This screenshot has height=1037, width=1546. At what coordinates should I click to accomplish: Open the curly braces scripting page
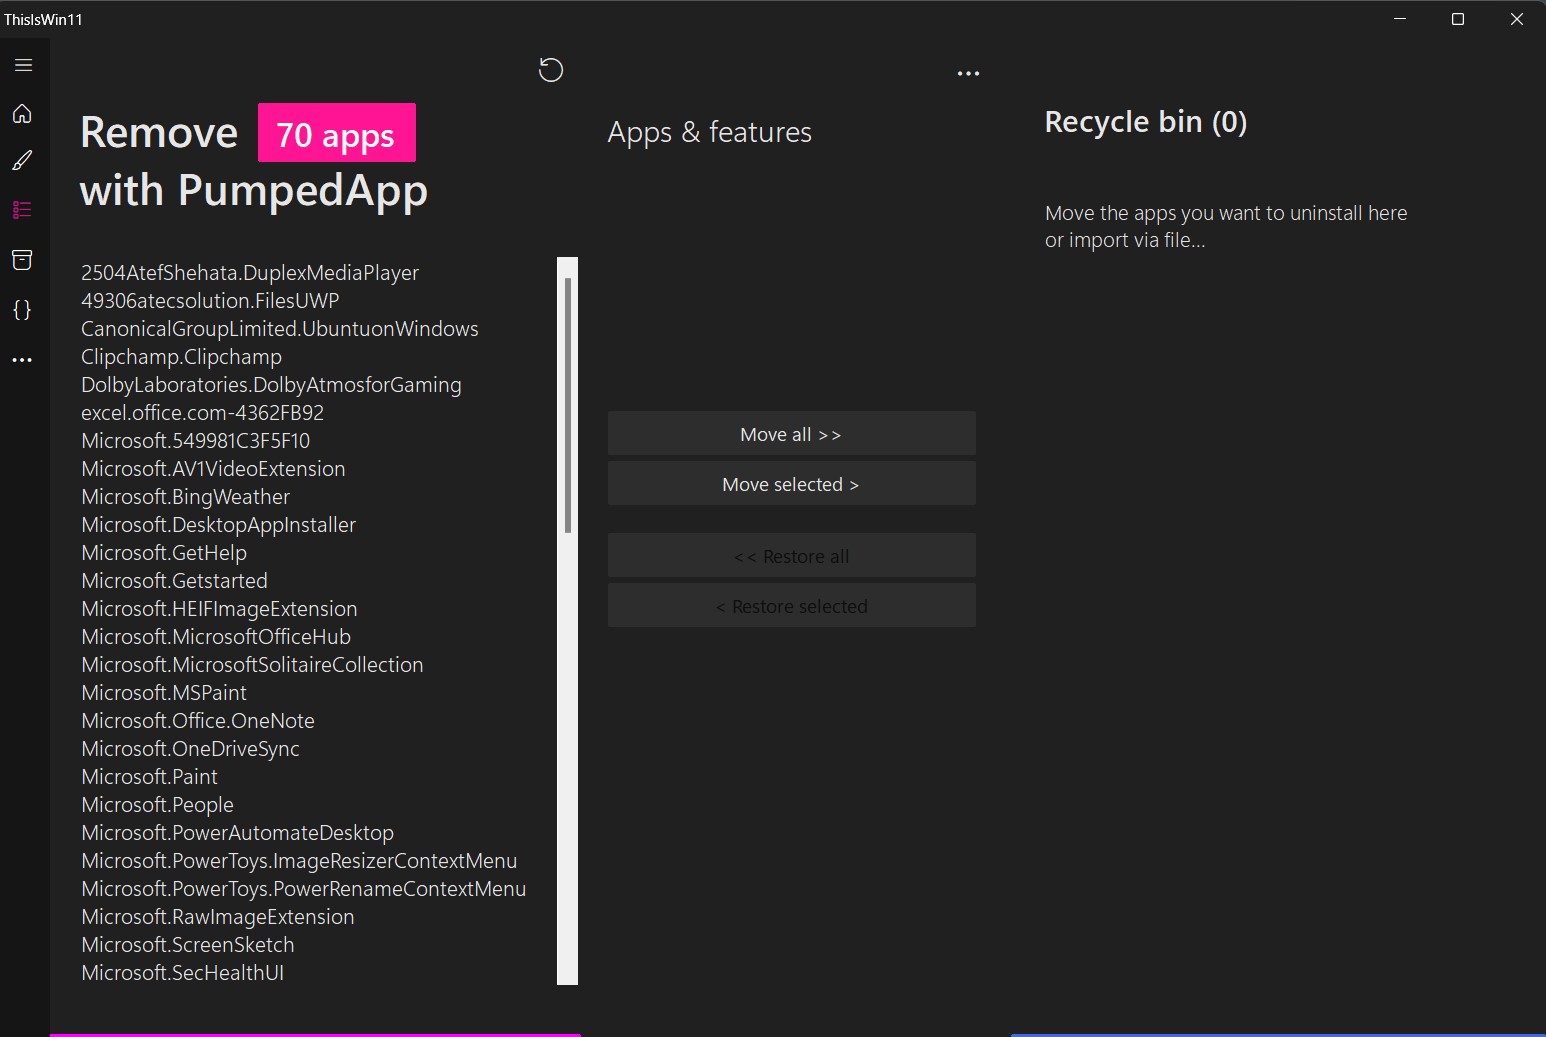(x=22, y=310)
